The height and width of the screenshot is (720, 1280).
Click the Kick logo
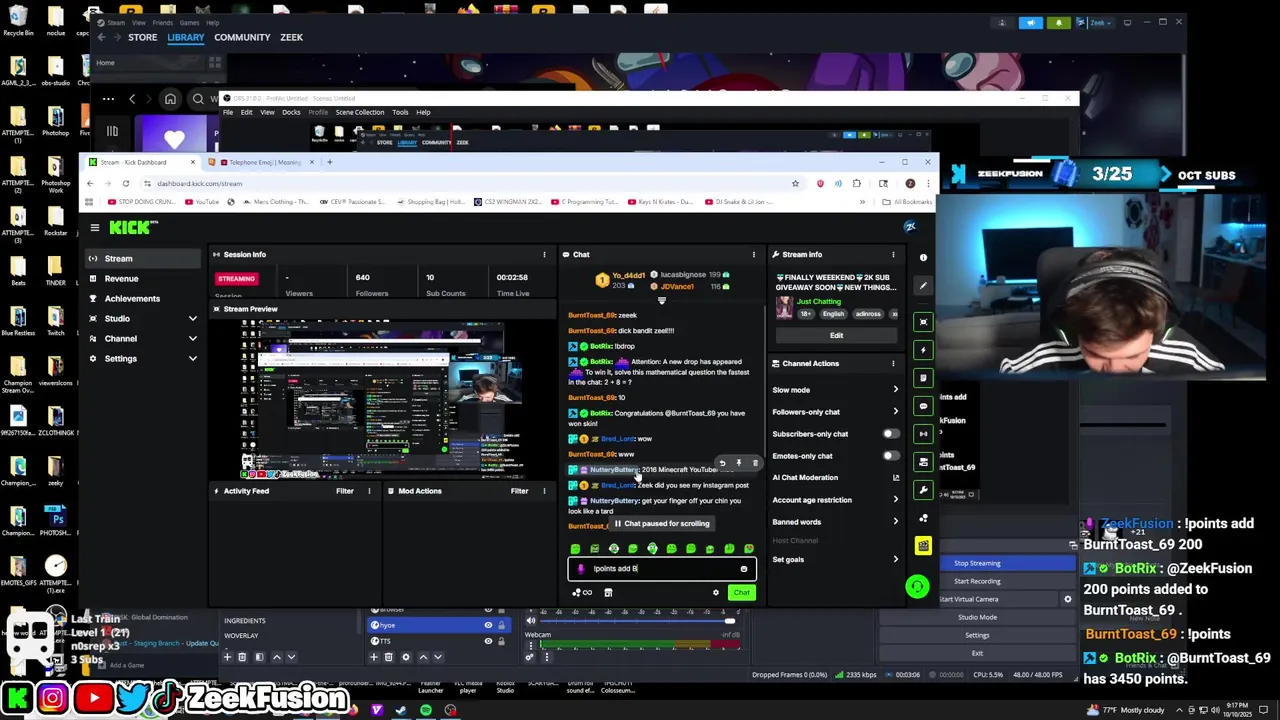tap(130, 228)
